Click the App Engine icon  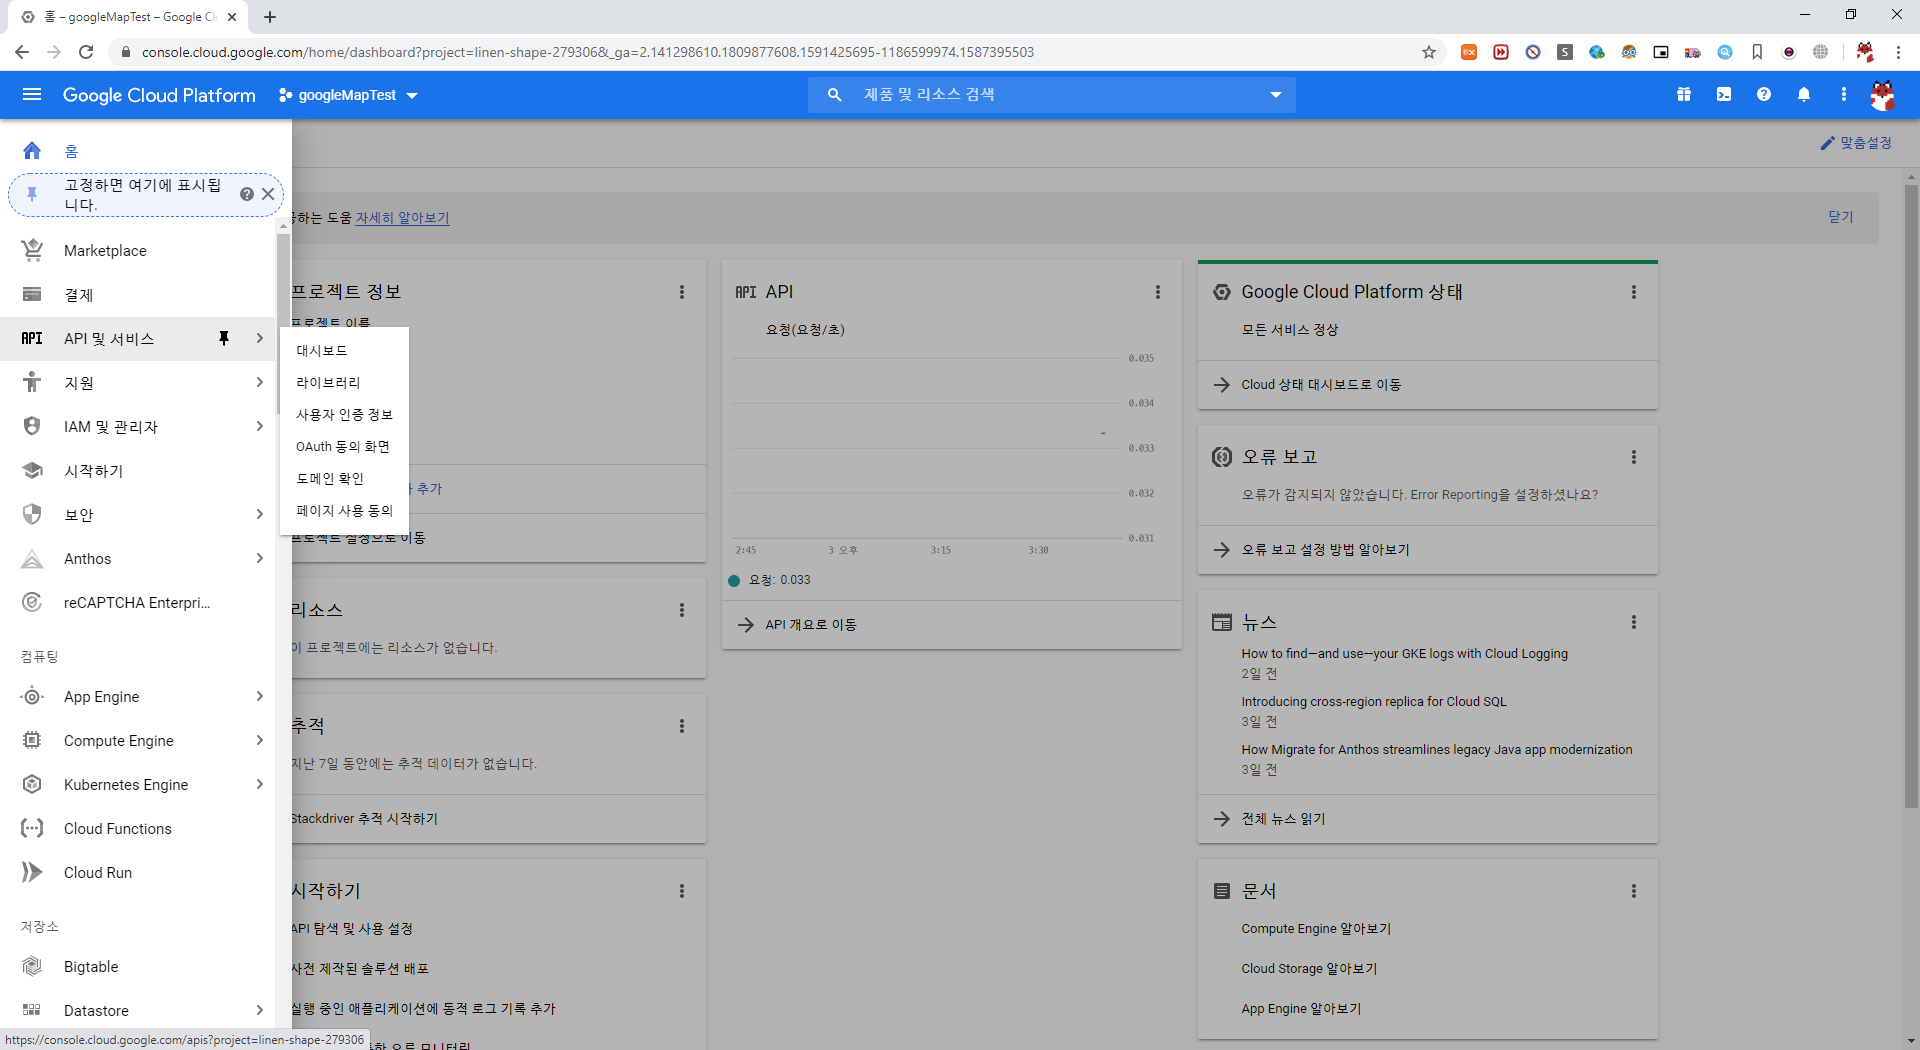tap(32, 697)
